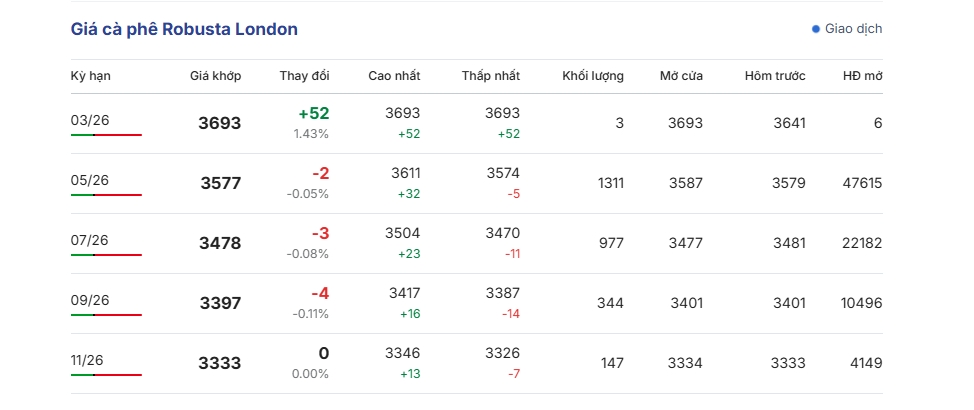974x410 pixels.
Task: Open the Giá cà phê Robusta London title
Action: [184, 30]
